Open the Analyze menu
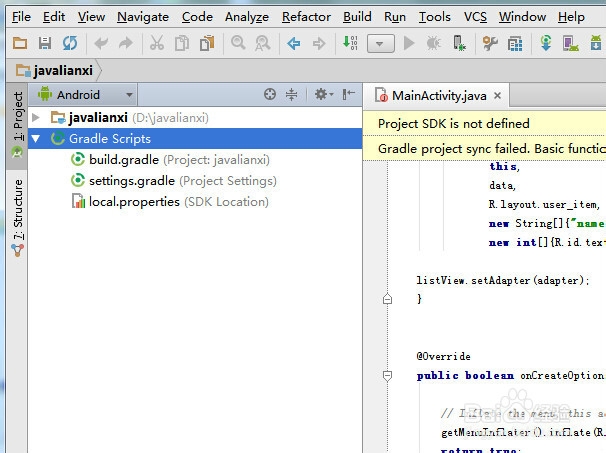Viewport: 606px width, 453px height. [x=247, y=17]
